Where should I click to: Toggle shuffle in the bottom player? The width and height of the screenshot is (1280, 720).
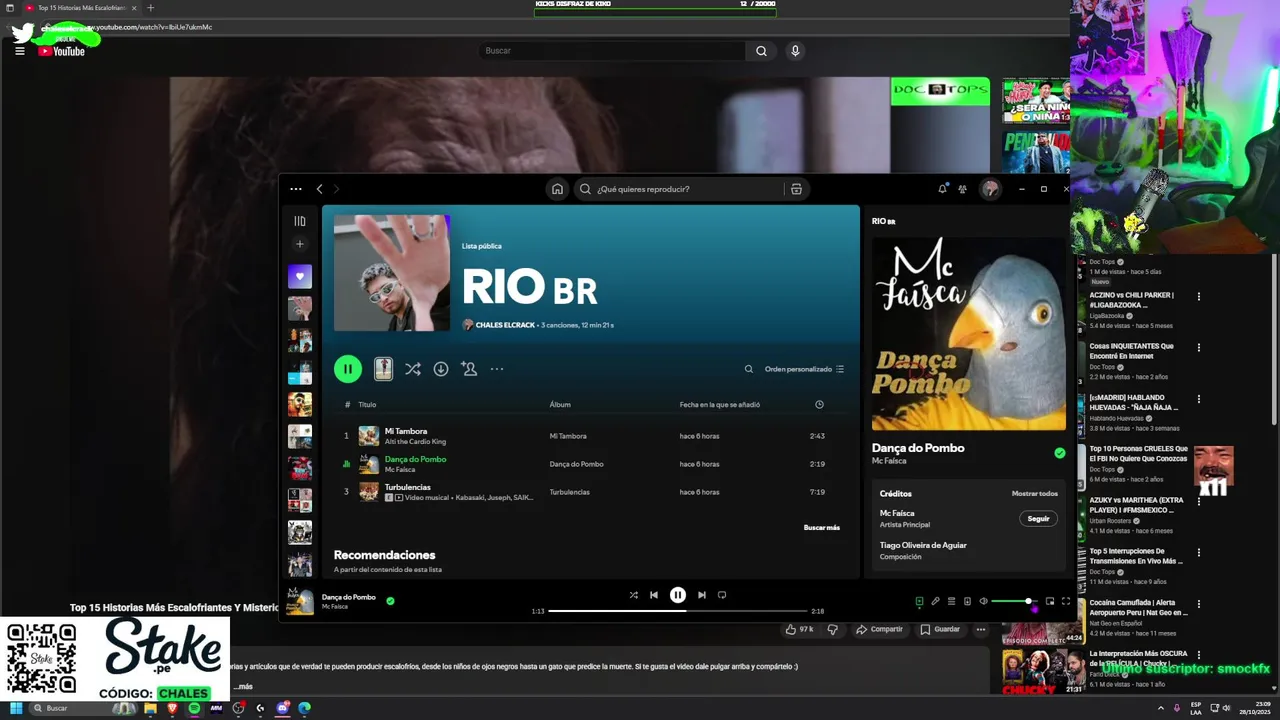point(633,595)
